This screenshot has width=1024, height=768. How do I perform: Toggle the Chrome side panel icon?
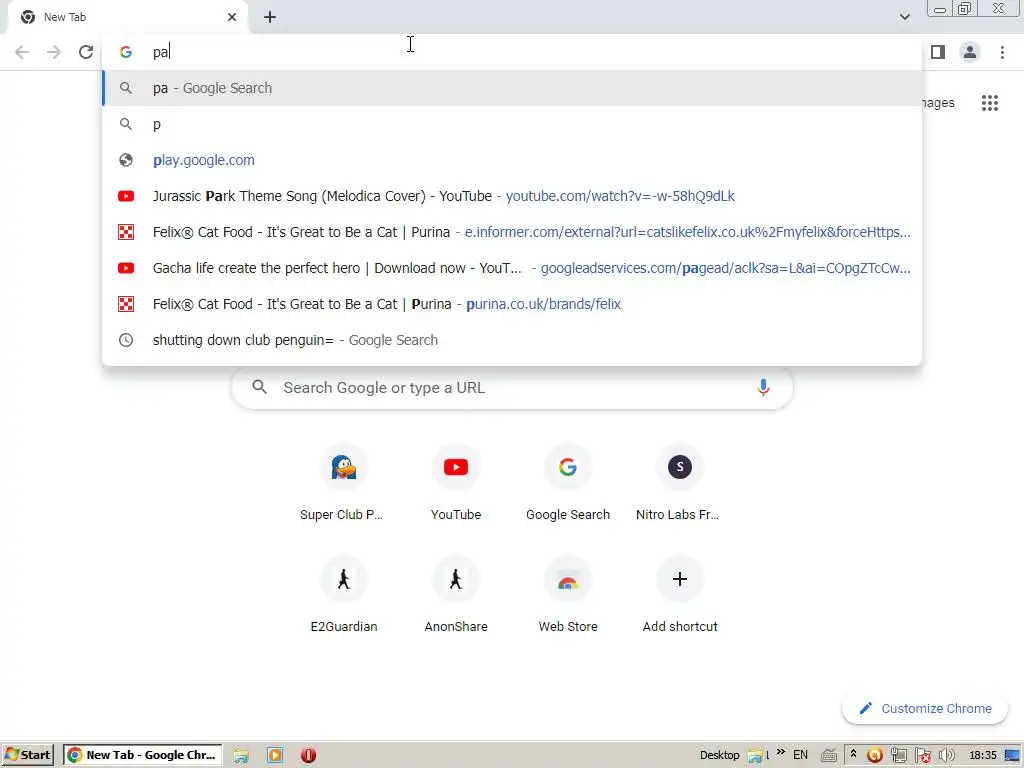coord(938,52)
